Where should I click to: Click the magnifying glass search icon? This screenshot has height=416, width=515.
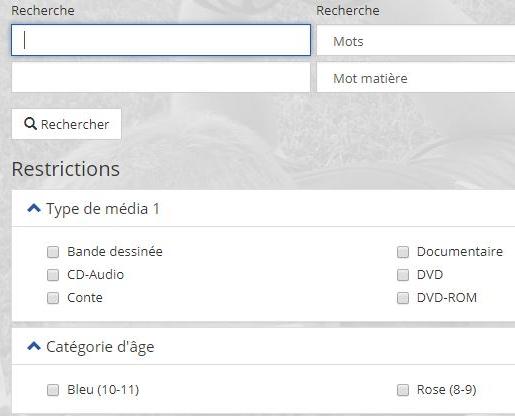click(x=30, y=124)
